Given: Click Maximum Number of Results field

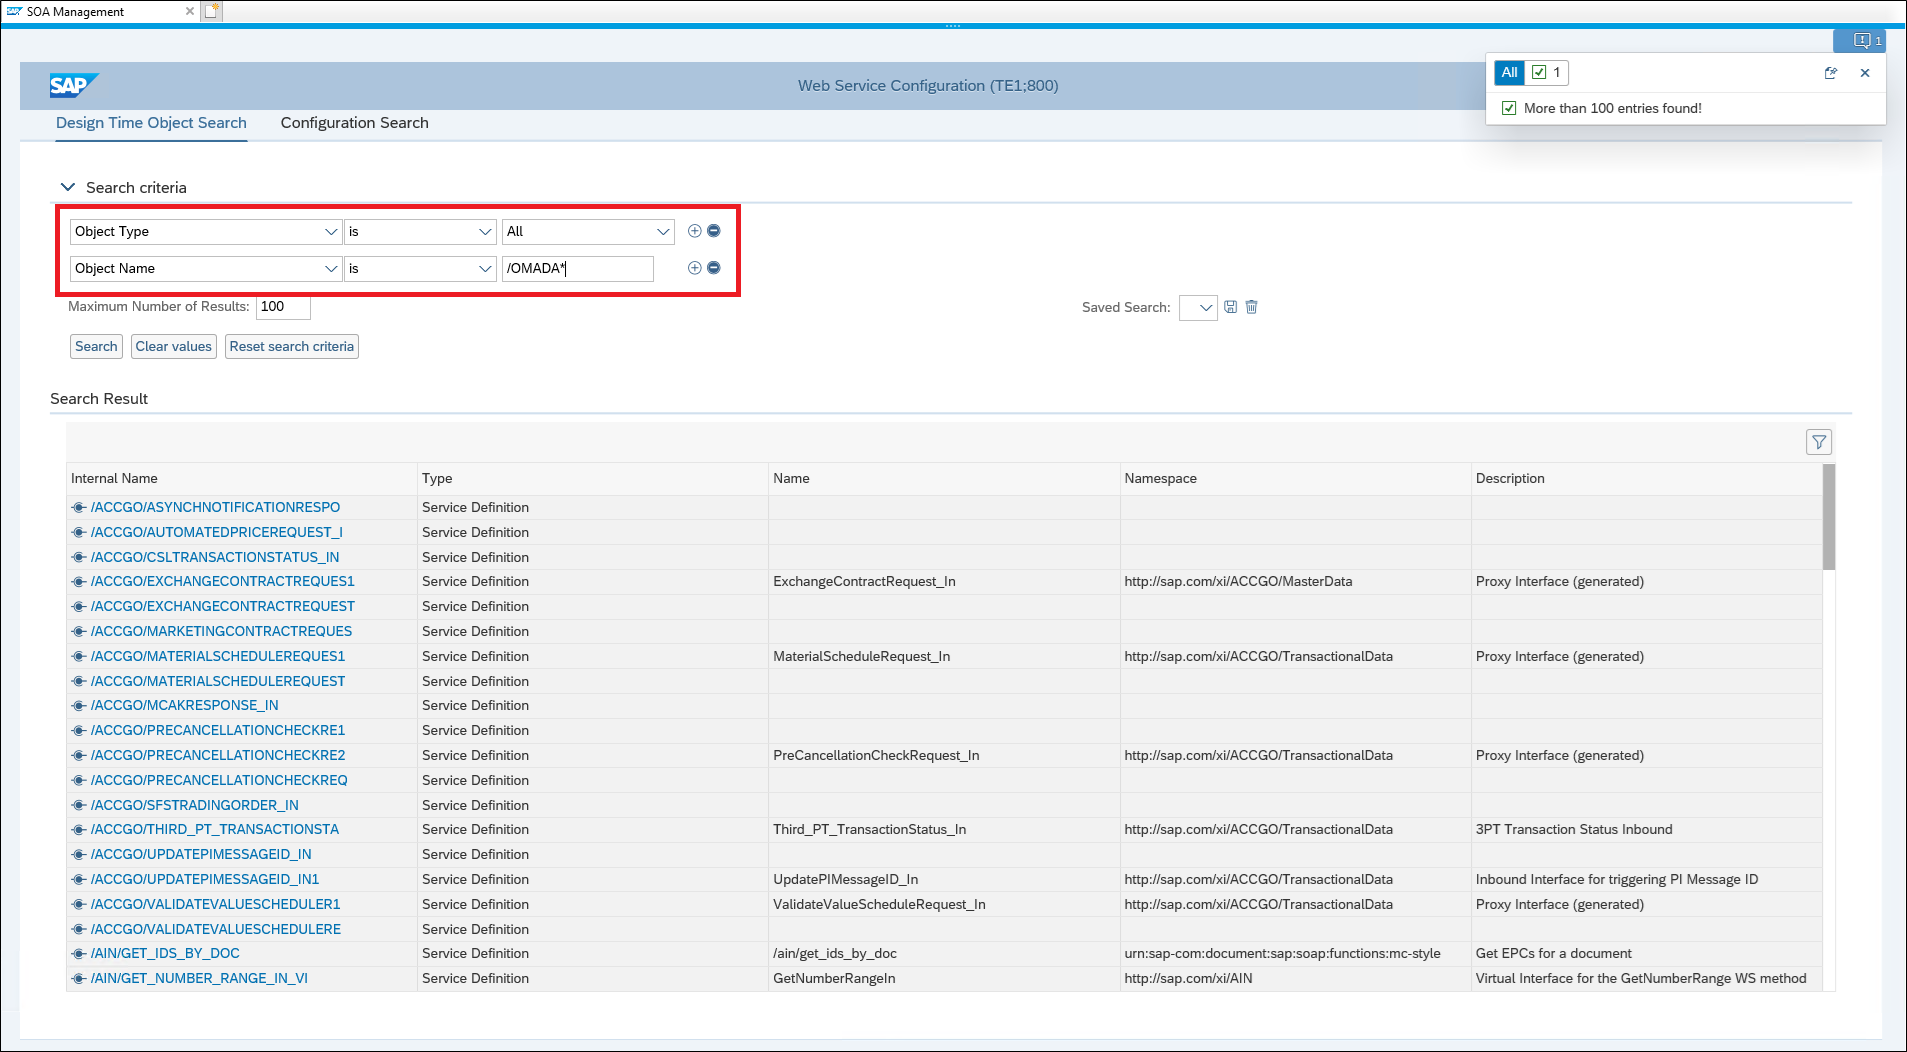Looking at the screenshot, I should [283, 307].
